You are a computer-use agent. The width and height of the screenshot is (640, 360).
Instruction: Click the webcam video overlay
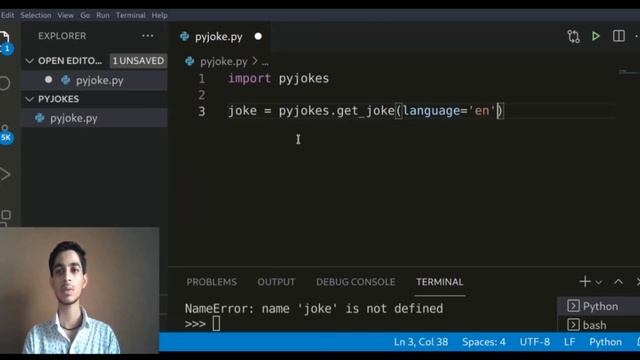pos(79,291)
